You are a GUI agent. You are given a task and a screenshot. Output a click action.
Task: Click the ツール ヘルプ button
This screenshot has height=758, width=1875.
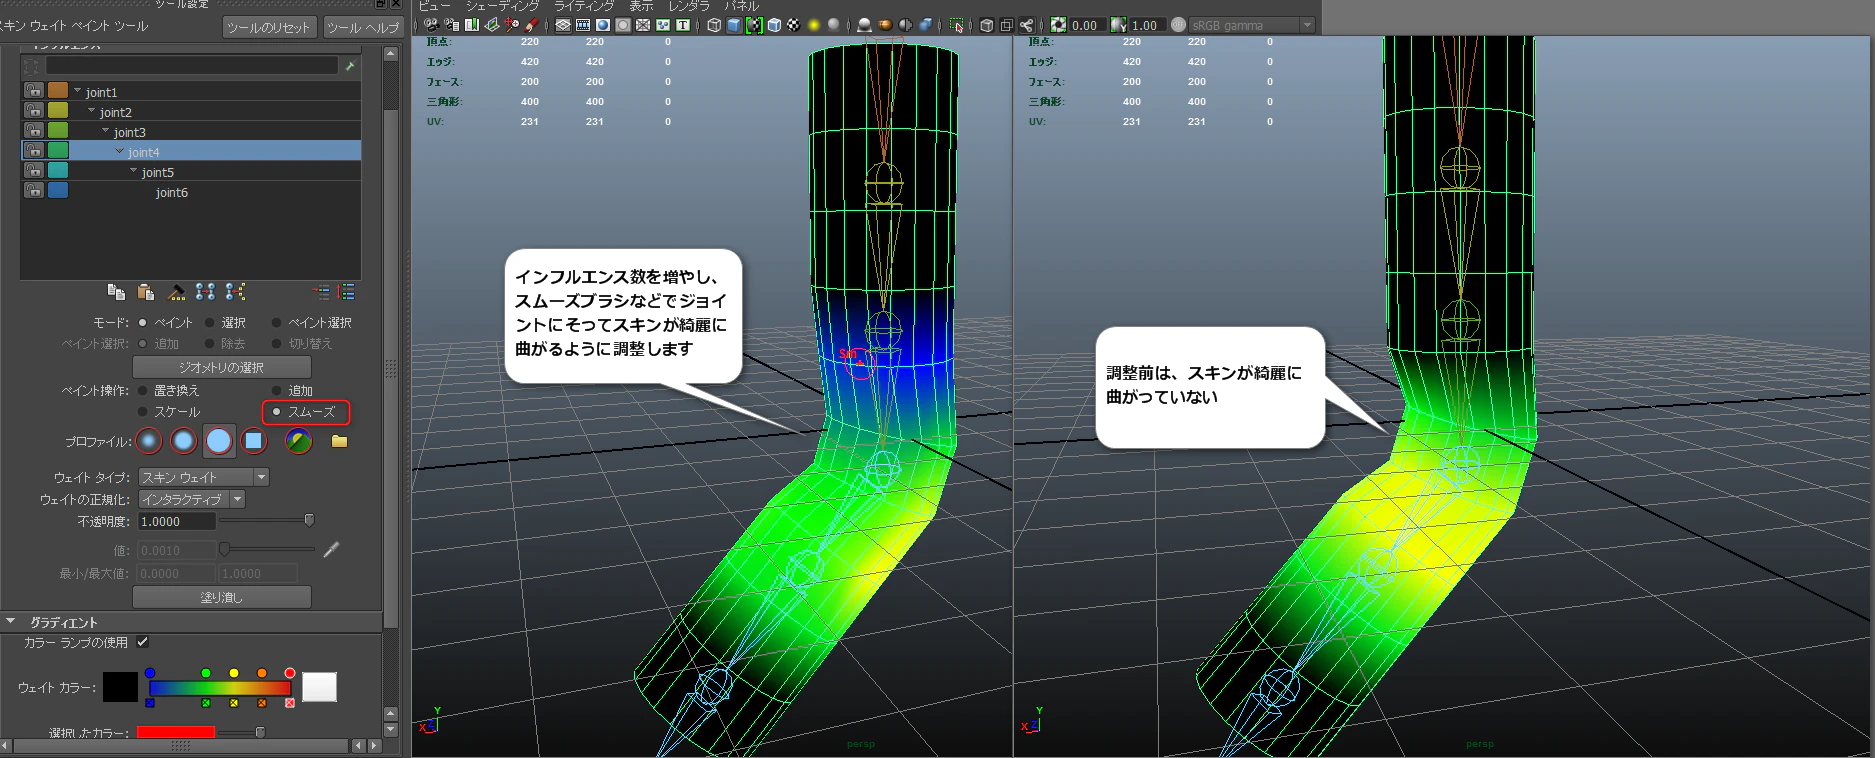(x=363, y=27)
